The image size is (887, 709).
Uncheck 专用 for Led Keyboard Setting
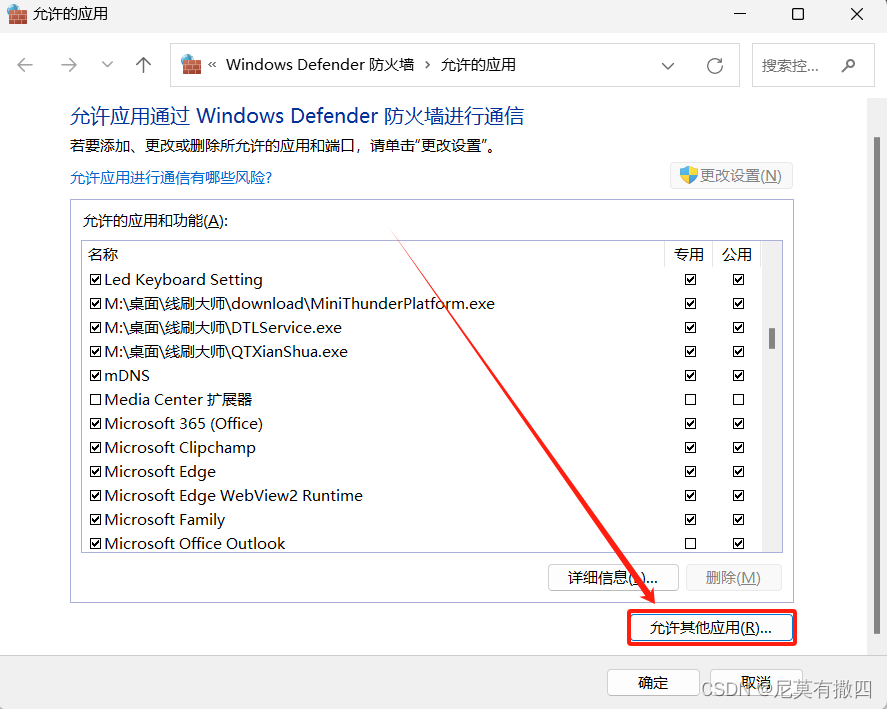coord(690,280)
